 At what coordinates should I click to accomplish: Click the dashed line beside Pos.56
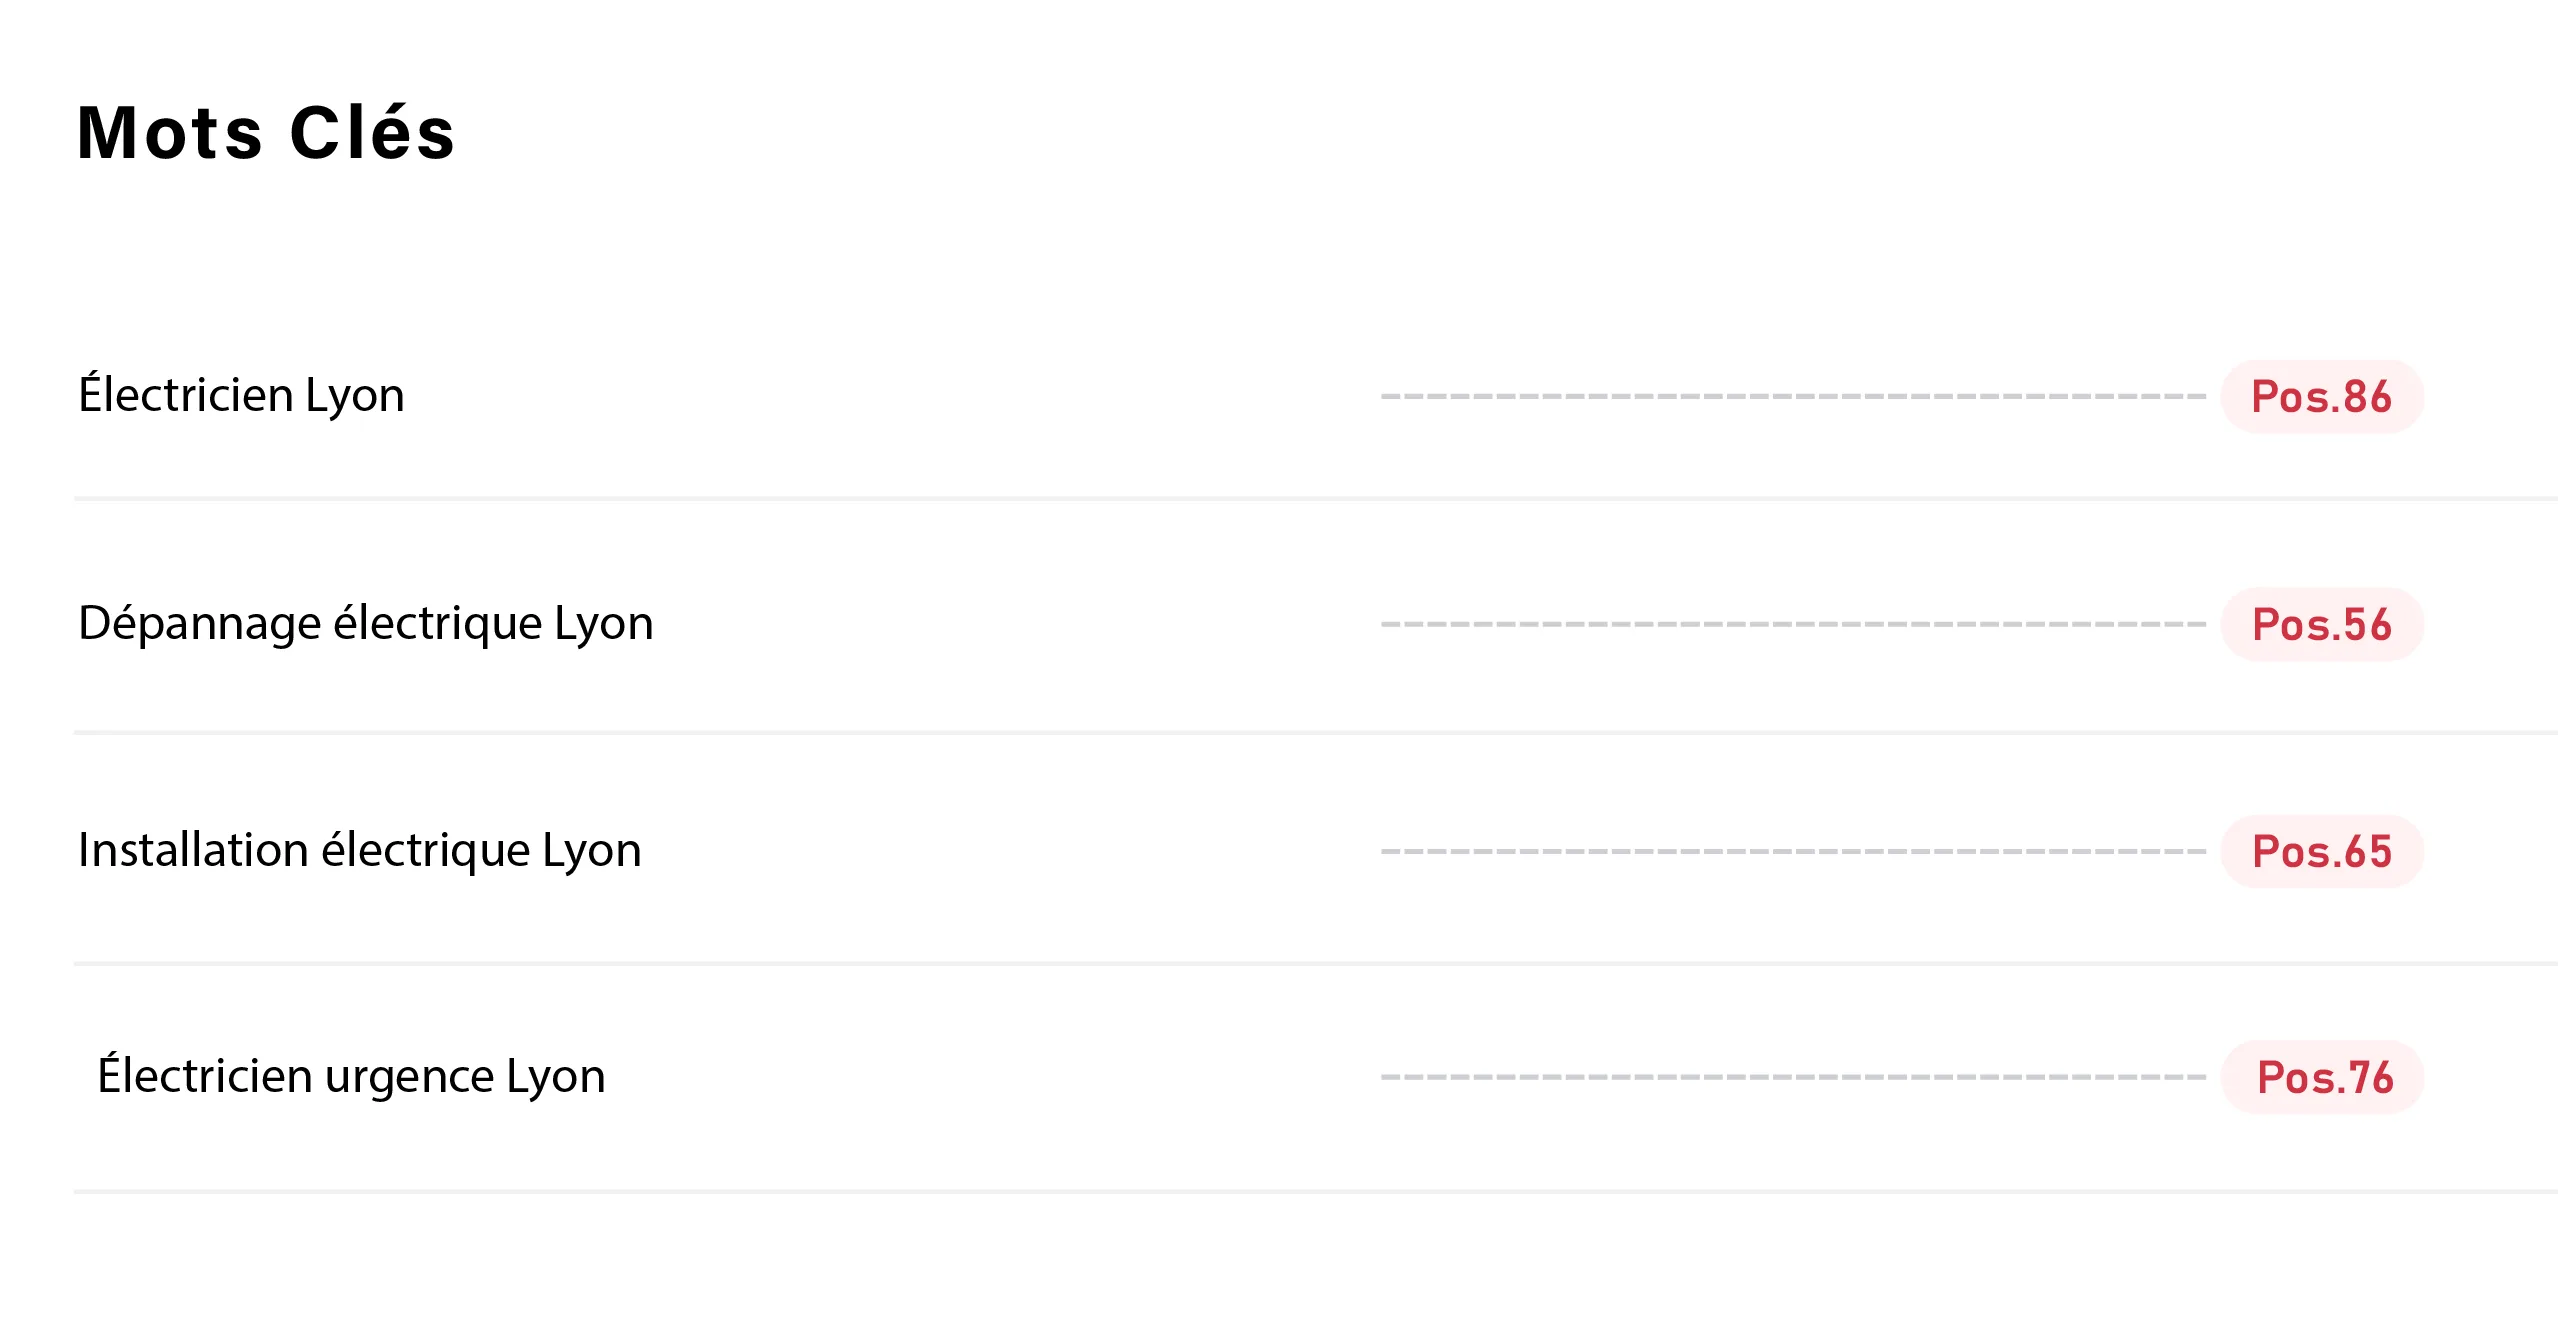click(x=1792, y=624)
